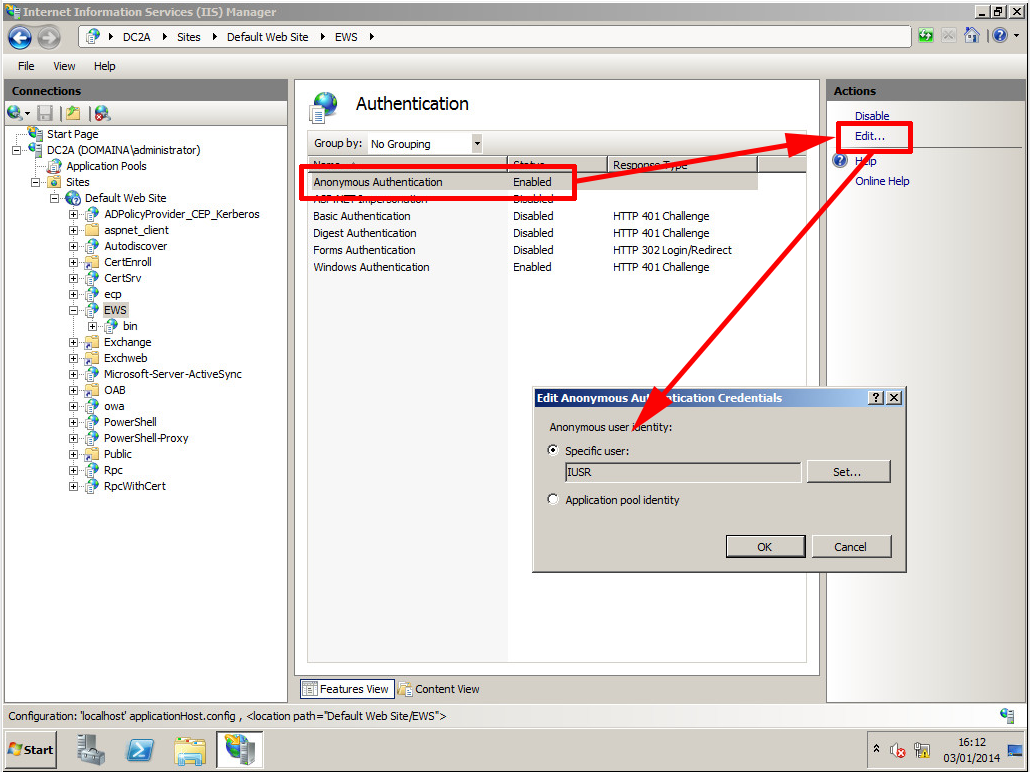1030x772 pixels.
Task: Collapse the Default Web Site node
Action: point(55,198)
